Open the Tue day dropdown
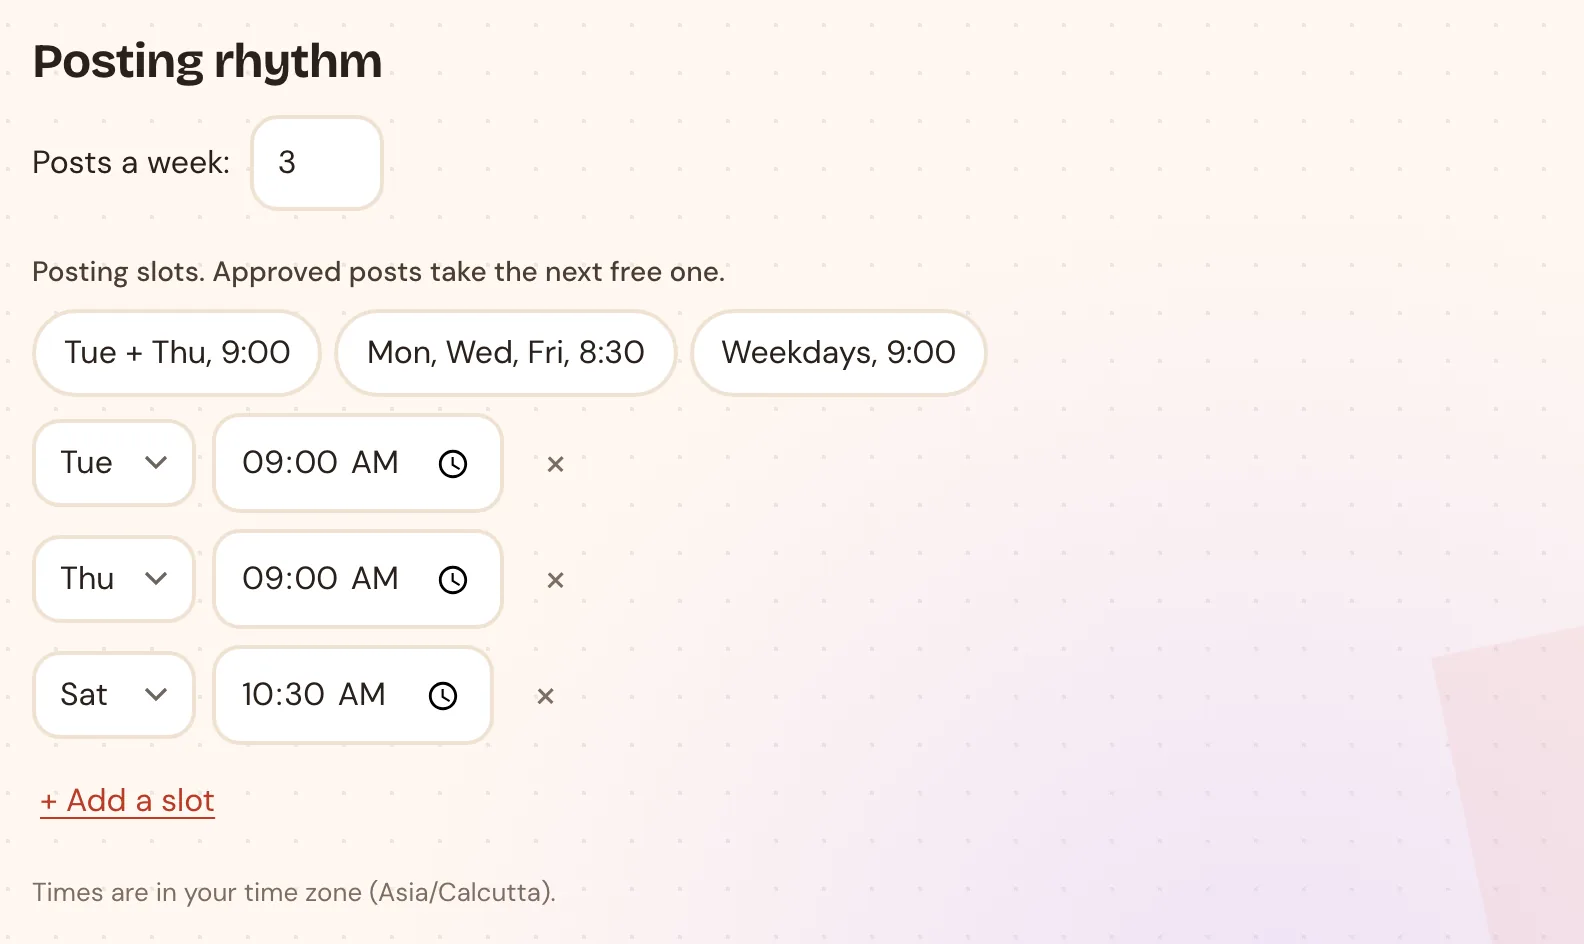This screenshot has width=1584, height=944. 114,463
